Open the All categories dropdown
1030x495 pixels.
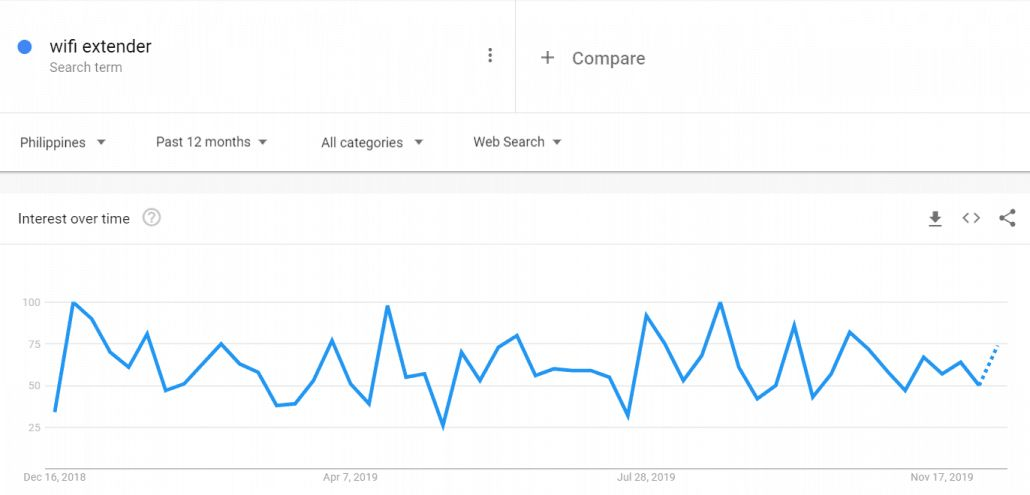372,142
